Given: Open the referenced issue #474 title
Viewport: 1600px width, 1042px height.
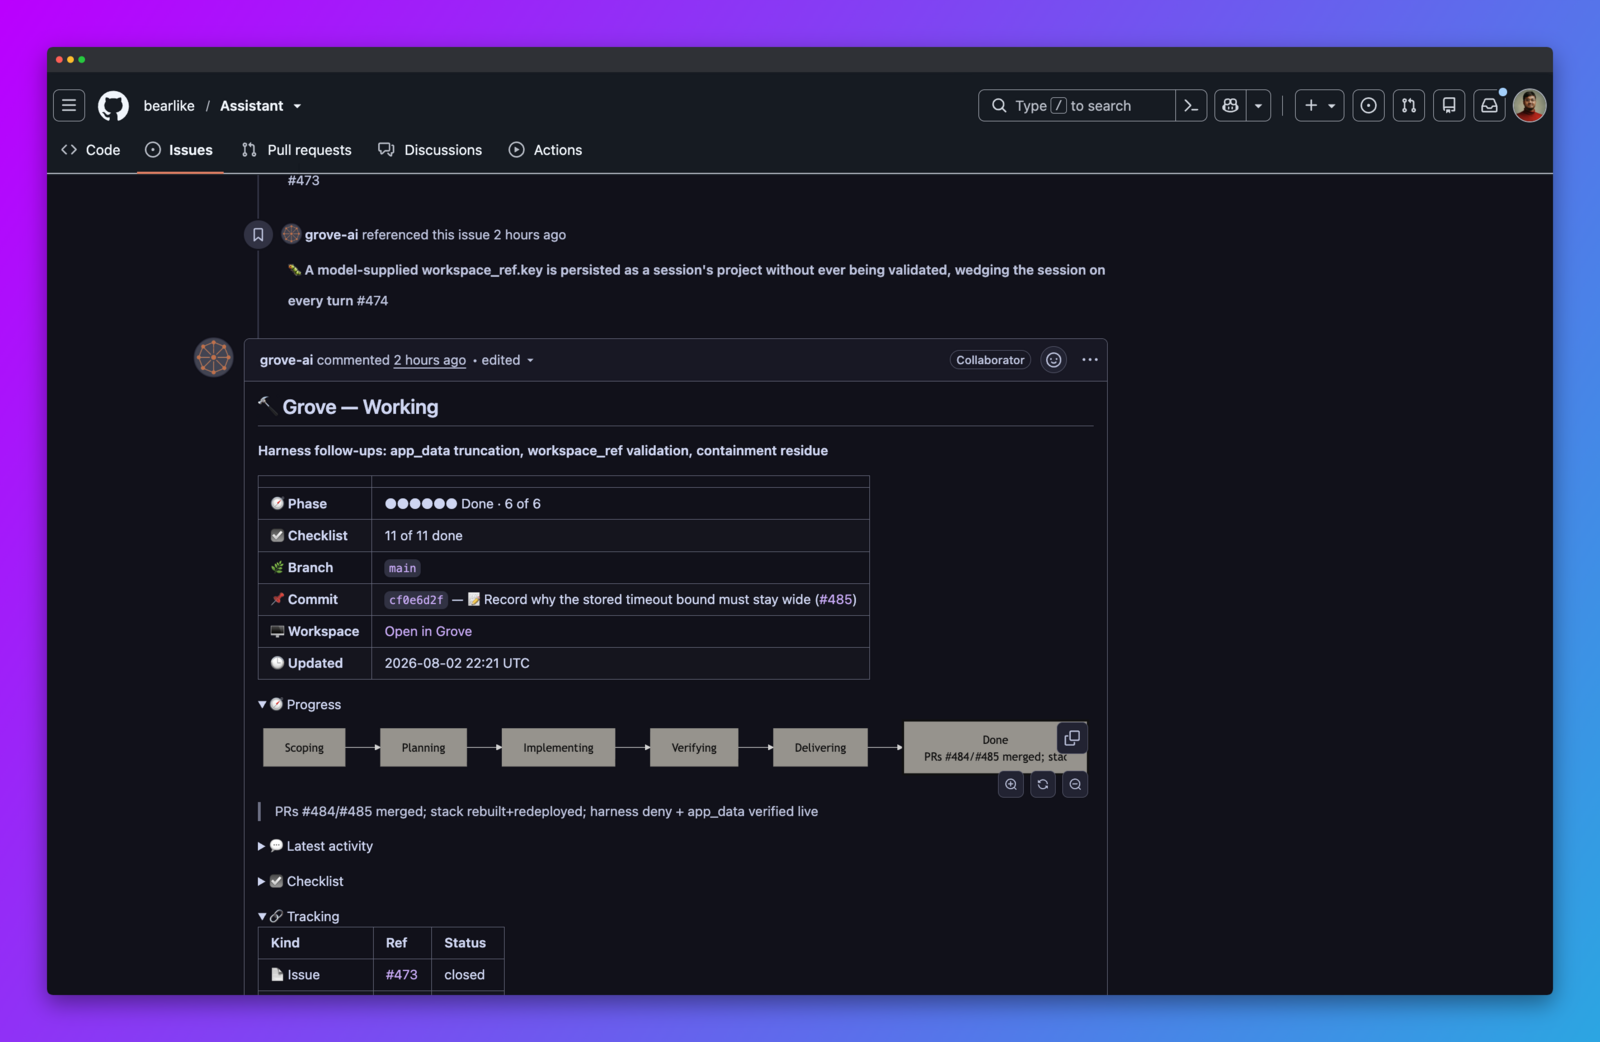Looking at the screenshot, I should (696, 285).
